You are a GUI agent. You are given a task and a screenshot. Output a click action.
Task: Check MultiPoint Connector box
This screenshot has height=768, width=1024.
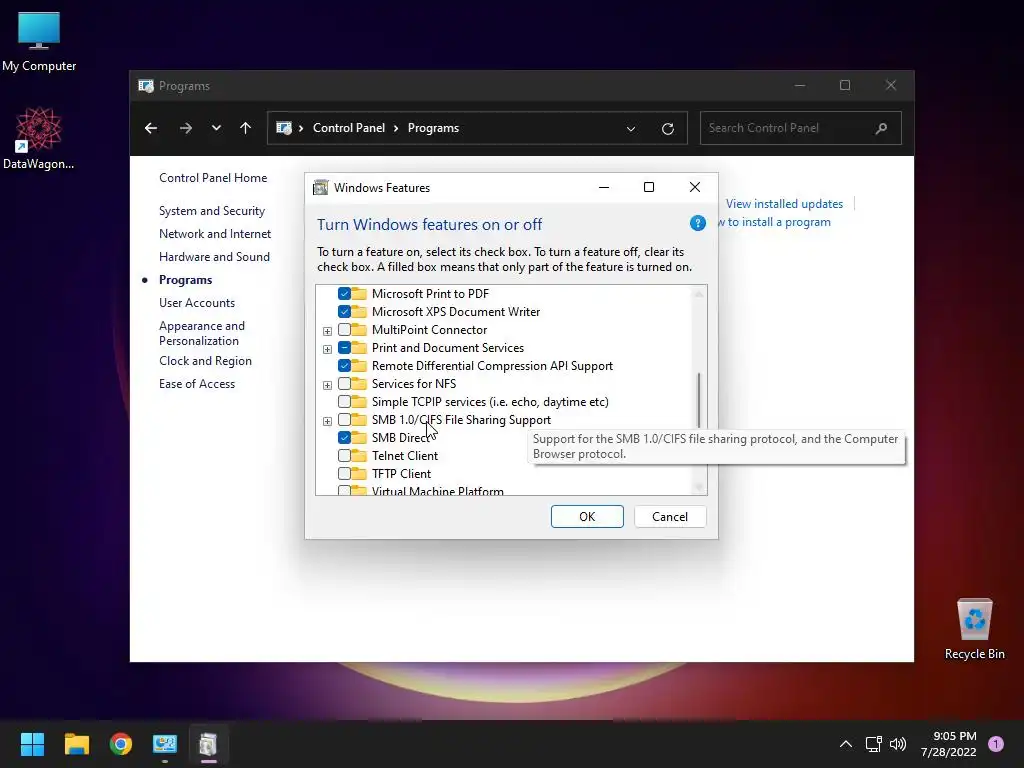tap(344, 330)
